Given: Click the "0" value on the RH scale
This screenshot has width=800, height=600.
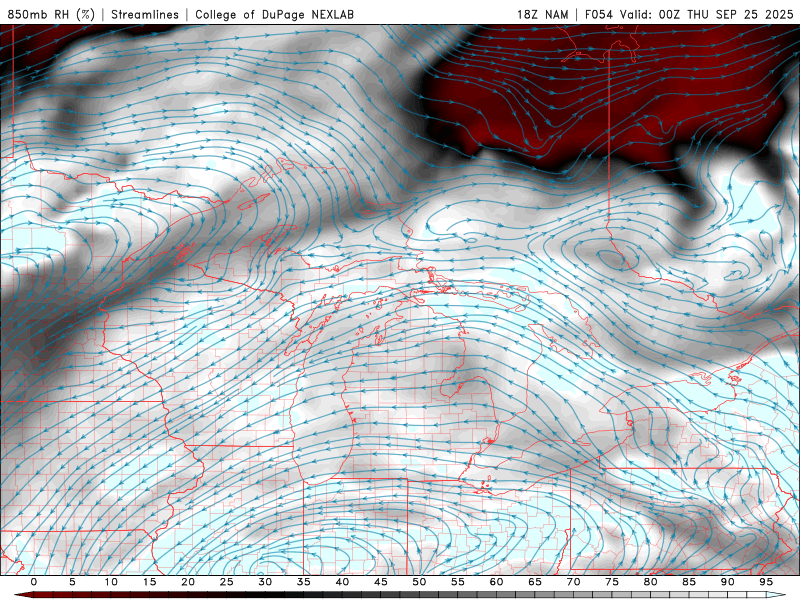Looking at the screenshot, I should [34, 582].
